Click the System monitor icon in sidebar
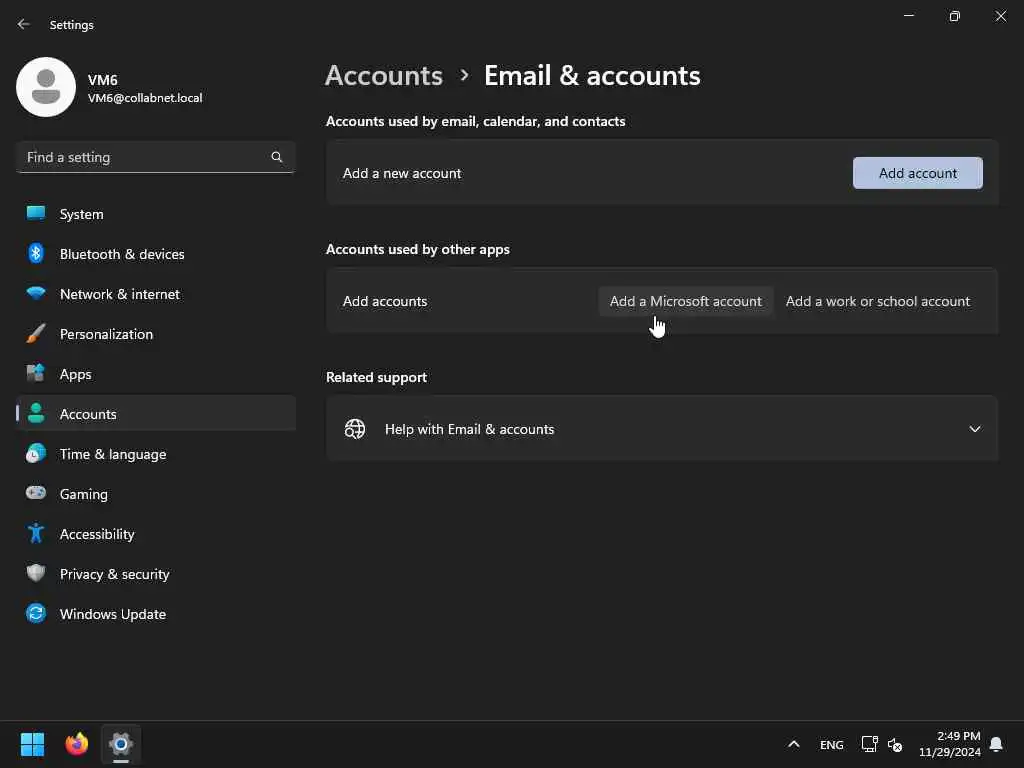This screenshot has width=1024, height=768. pos(36,213)
